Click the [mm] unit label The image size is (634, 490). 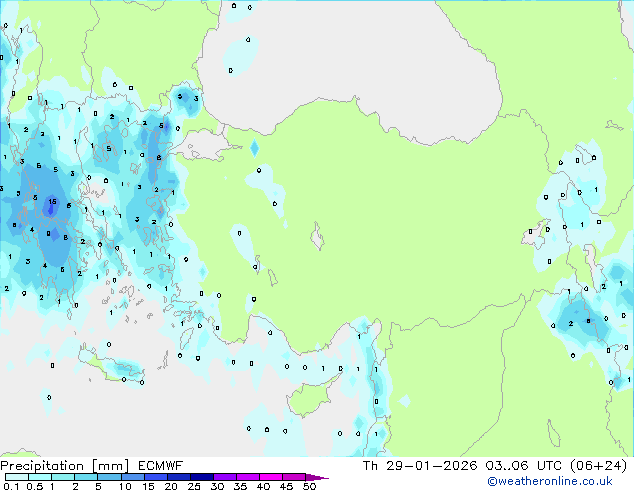pos(109,465)
